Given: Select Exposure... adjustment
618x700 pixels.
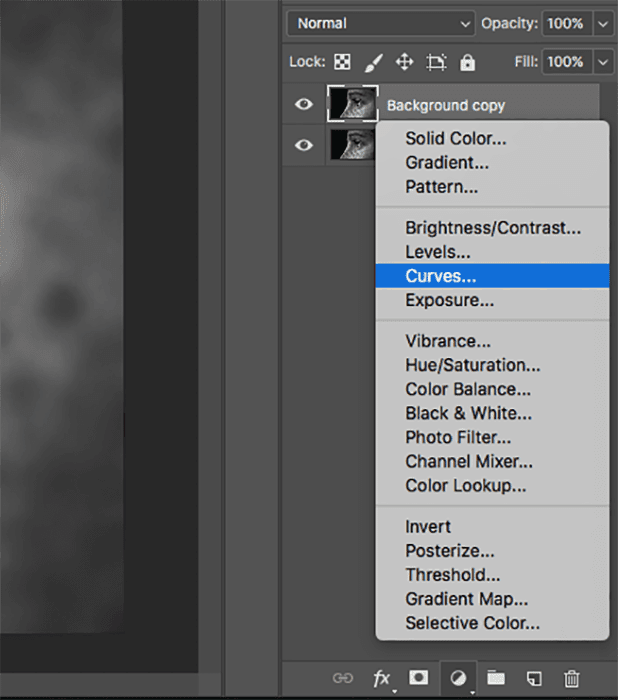Looking at the screenshot, I should pos(493,300).
